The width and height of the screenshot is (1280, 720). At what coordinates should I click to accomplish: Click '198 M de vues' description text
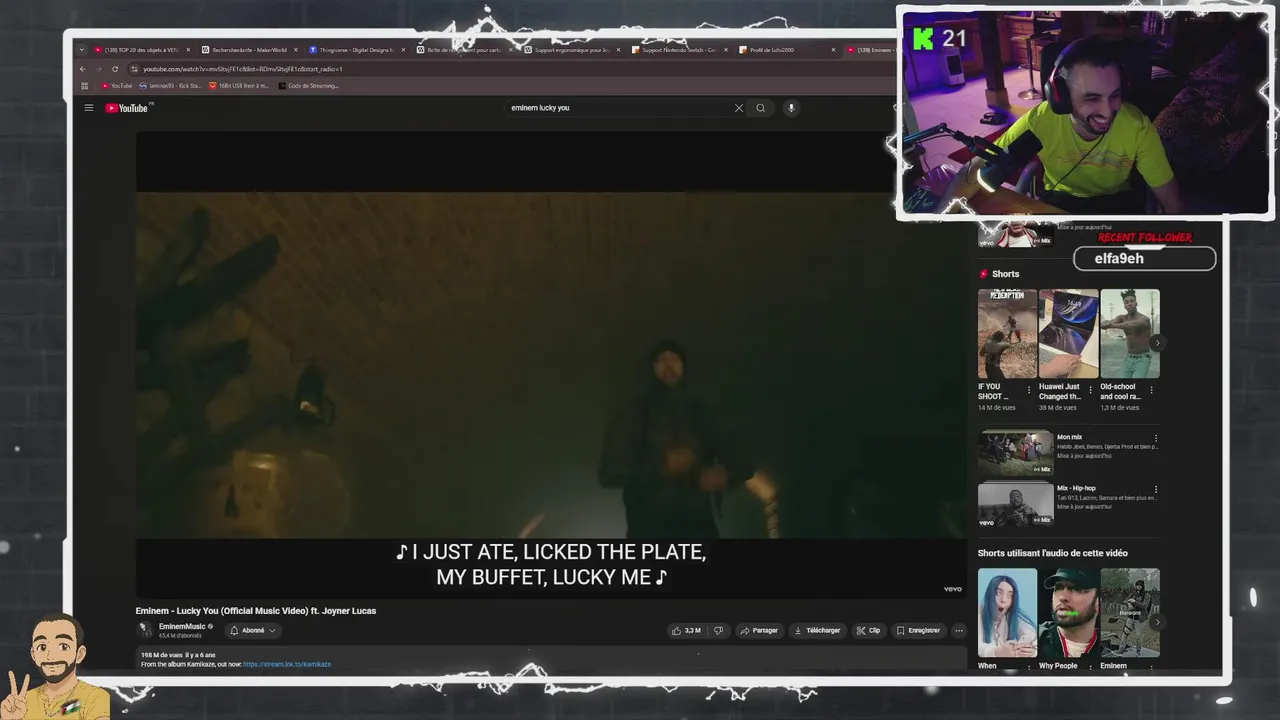(162, 655)
